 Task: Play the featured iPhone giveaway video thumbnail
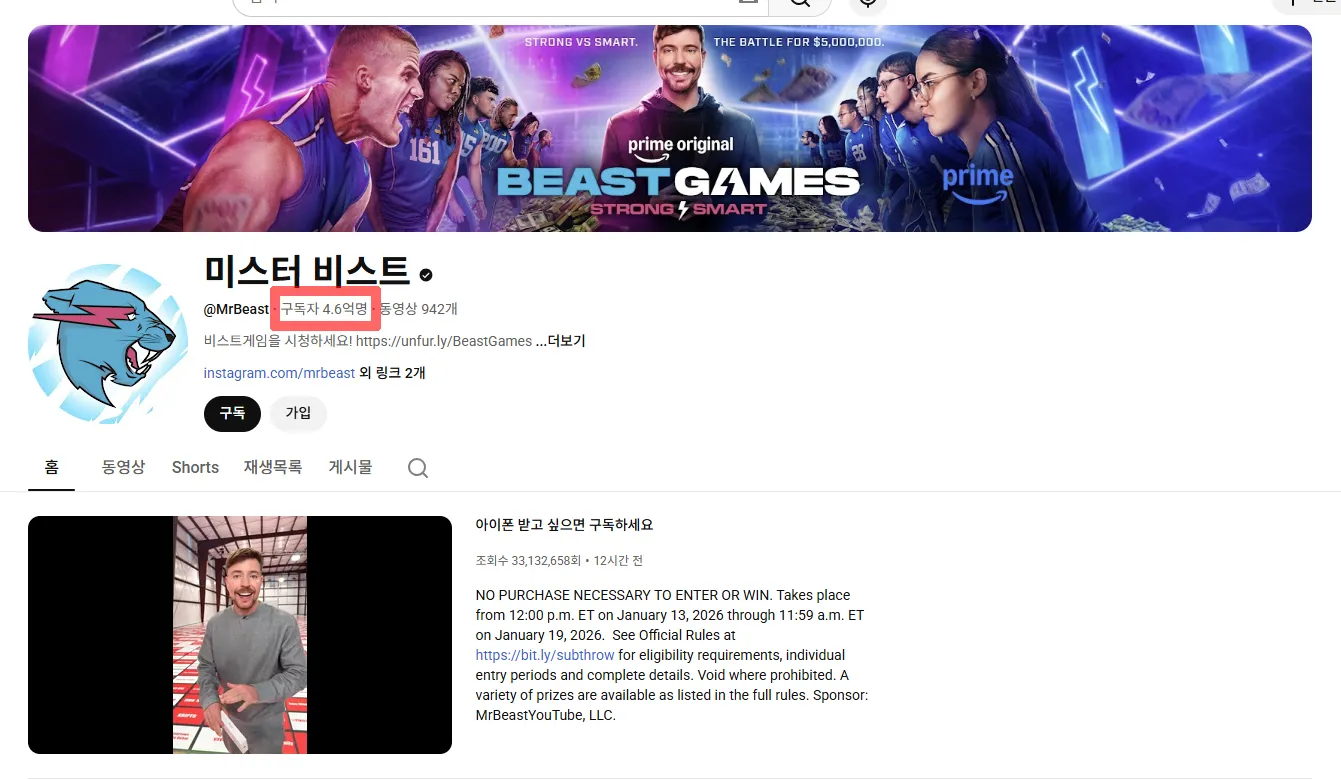click(x=240, y=635)
